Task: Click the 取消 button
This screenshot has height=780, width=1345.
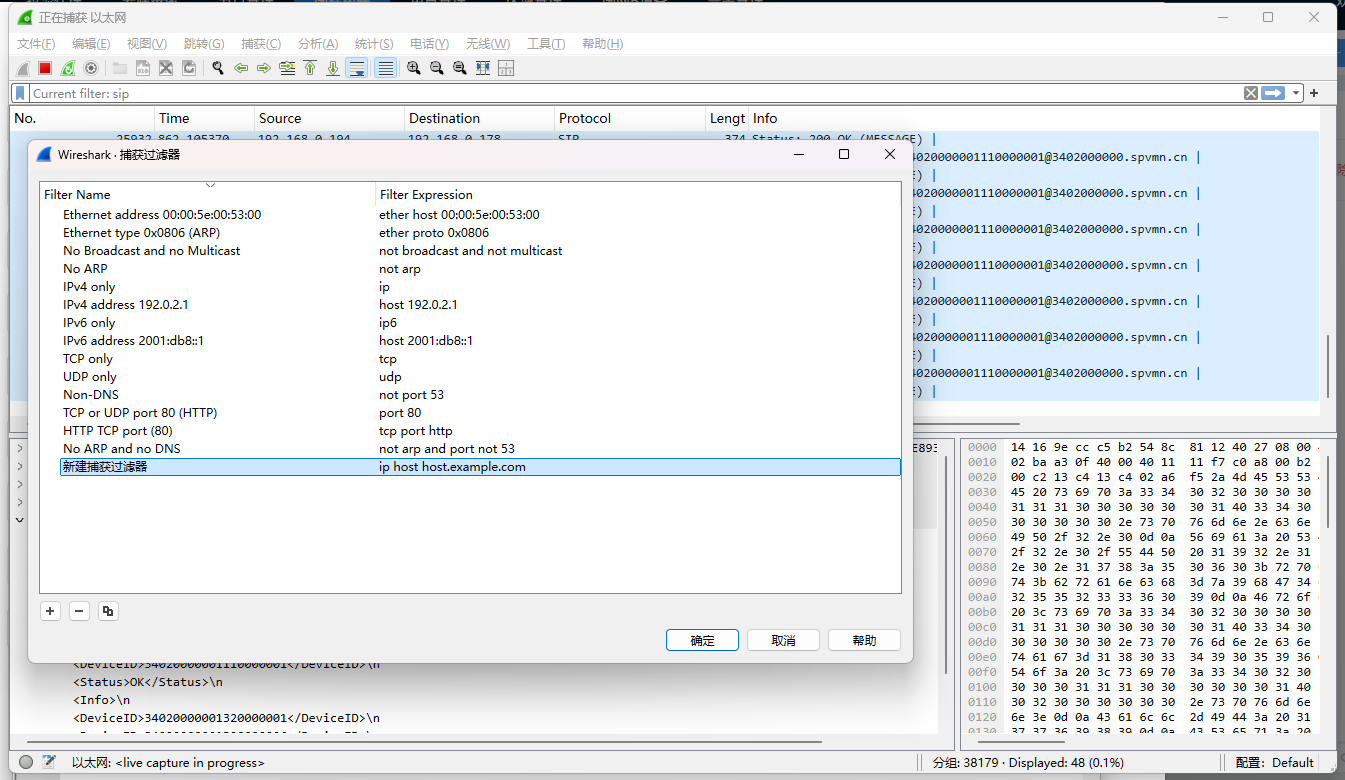Action: click(783, 640)
